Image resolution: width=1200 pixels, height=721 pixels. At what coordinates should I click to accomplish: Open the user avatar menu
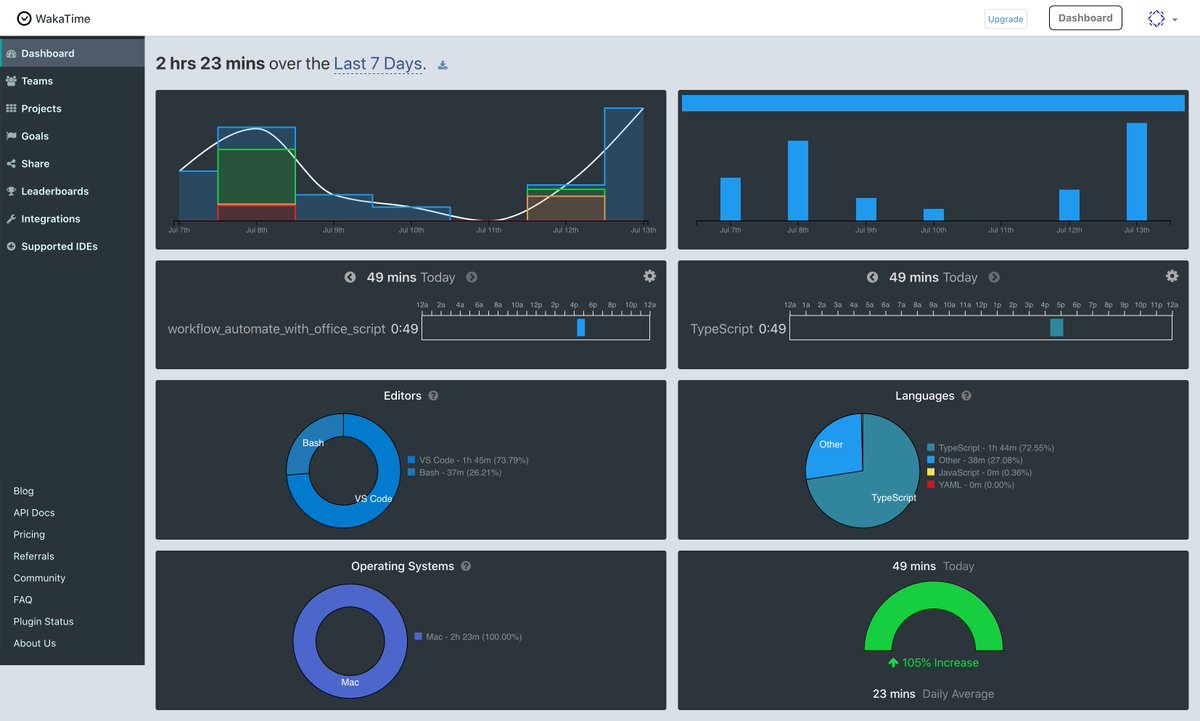[x=1161, y=18]
